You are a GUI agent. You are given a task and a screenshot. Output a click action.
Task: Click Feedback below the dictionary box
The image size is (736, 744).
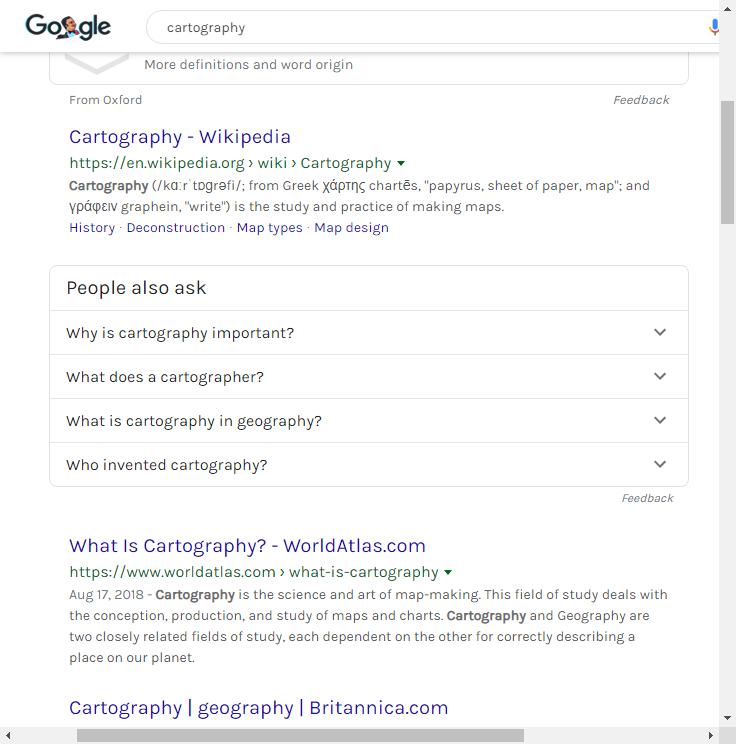coord(641,100)
